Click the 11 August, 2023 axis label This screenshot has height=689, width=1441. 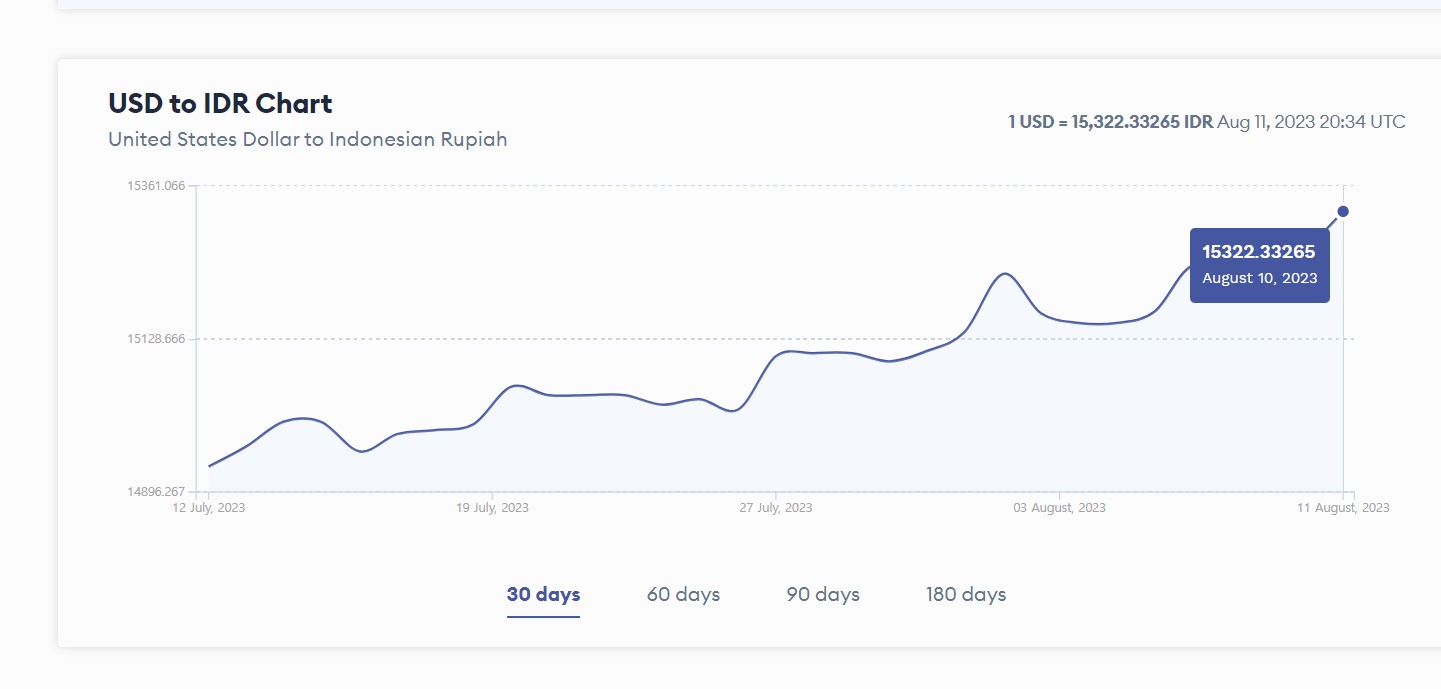click(1343, 508)
